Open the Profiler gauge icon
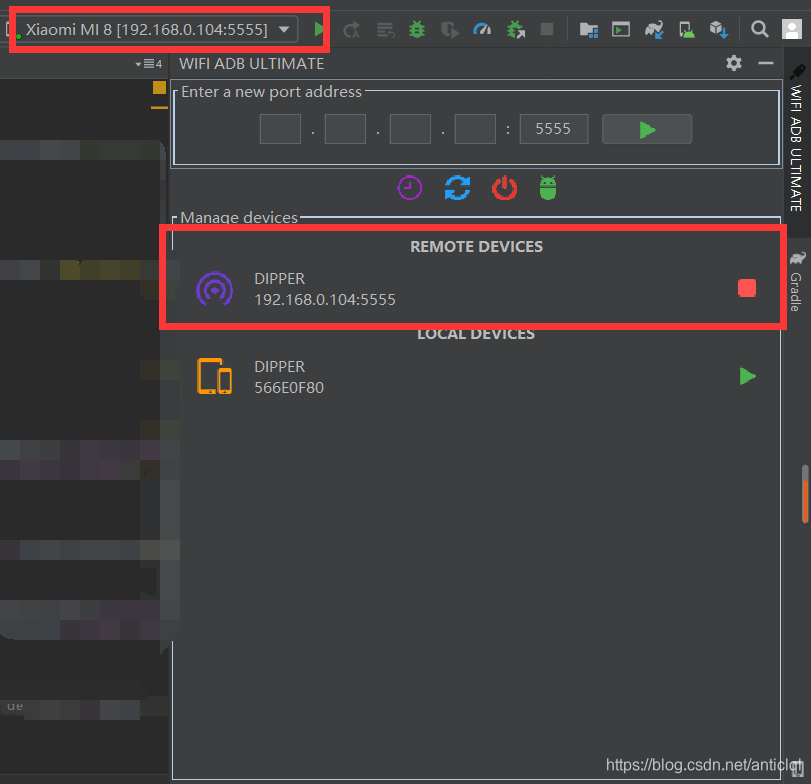The image size is (811, 784). click(x=482, y=29)
